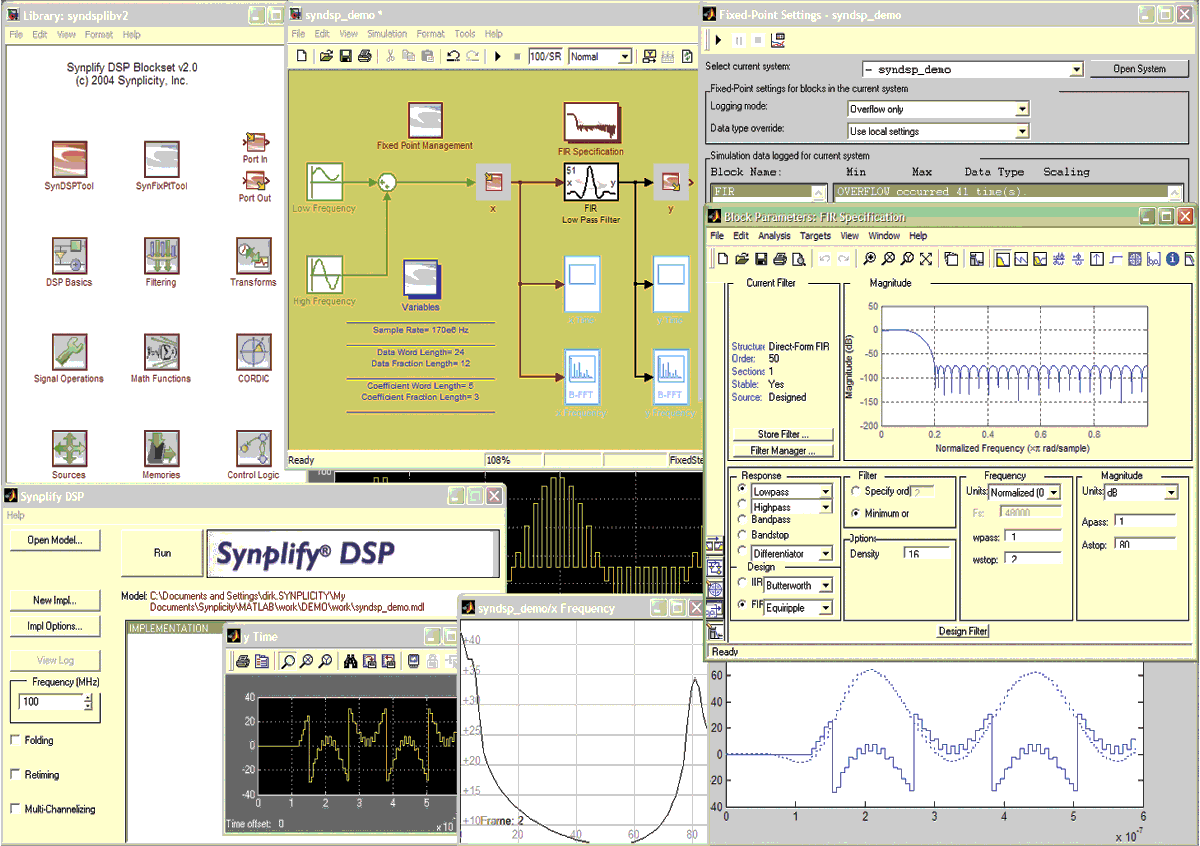1200x846 pixels.
Task: Open the CORDIC library icon
Action: 253,352
